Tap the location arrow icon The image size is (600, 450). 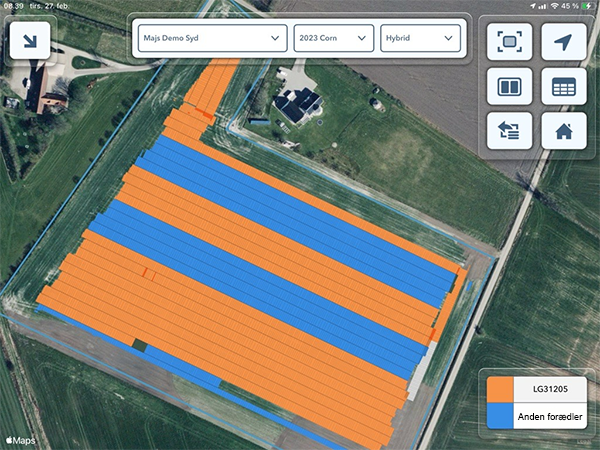[564, 42]
